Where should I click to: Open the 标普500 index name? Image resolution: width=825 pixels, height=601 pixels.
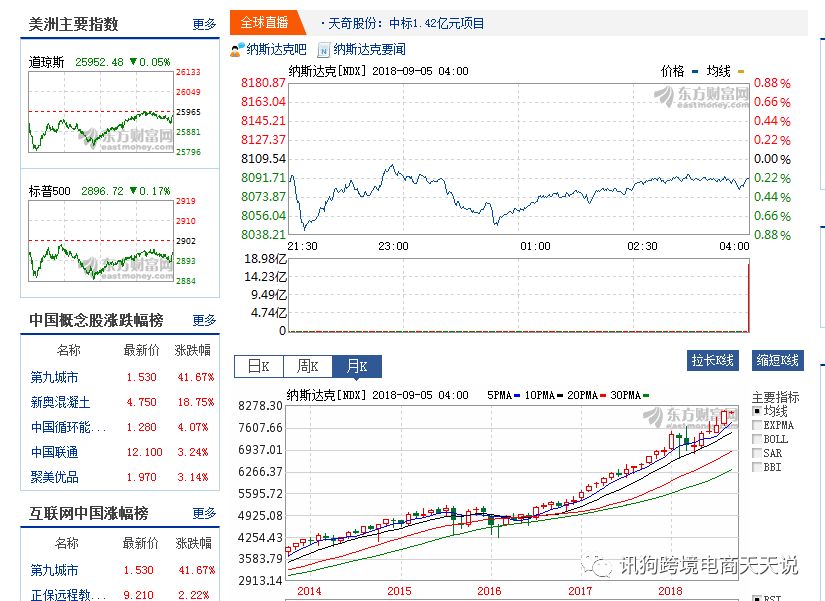[49, 191]
